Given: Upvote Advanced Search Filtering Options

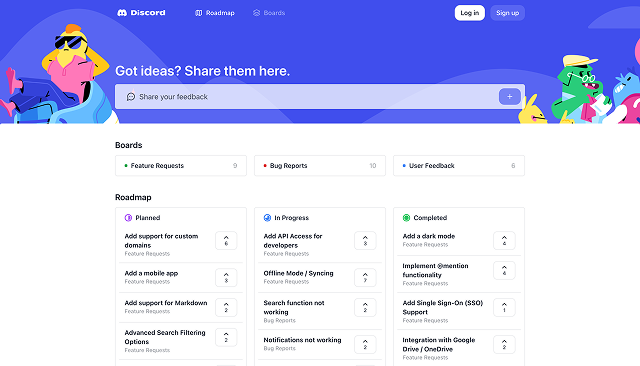Looking at the screenshot, I should point(226,337).
